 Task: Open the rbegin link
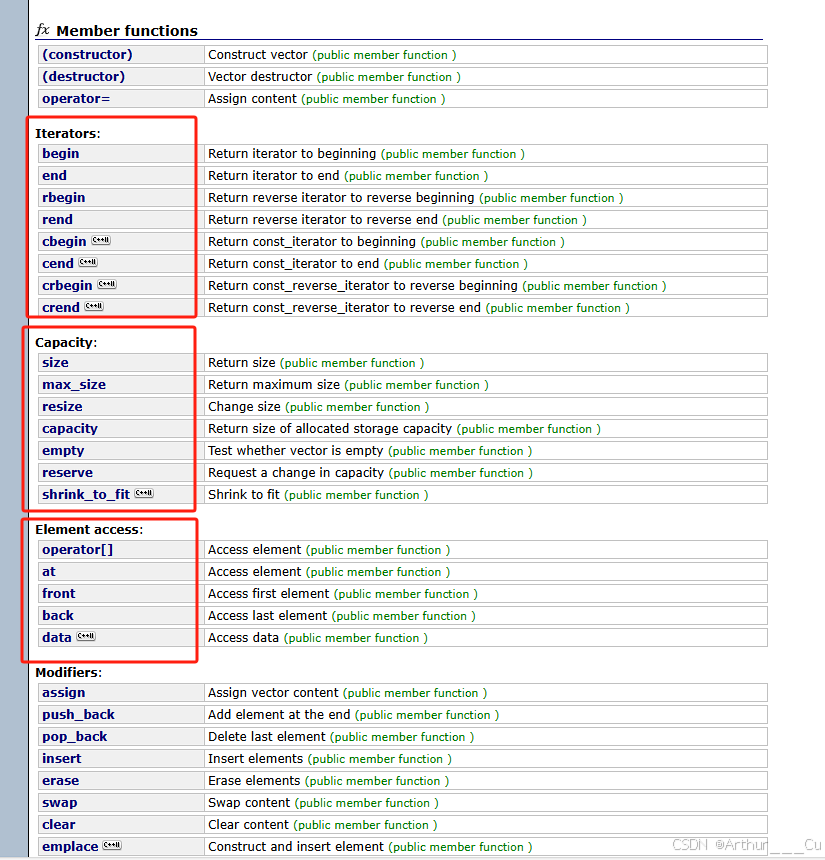pos(64,197)
